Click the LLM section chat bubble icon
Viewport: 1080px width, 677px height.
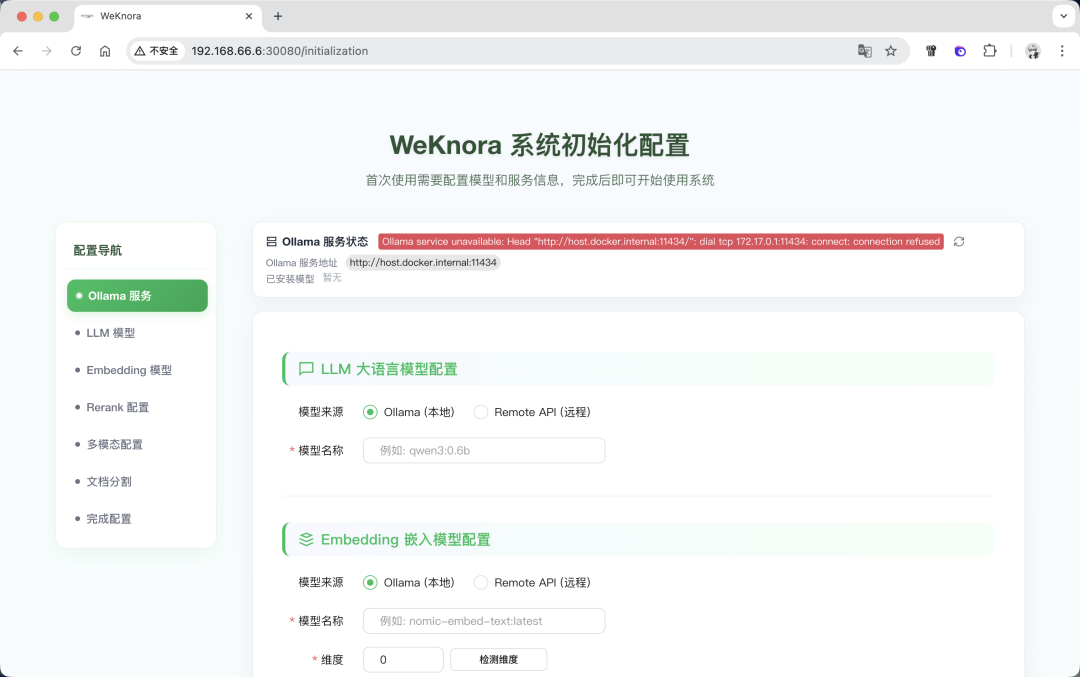307,369
